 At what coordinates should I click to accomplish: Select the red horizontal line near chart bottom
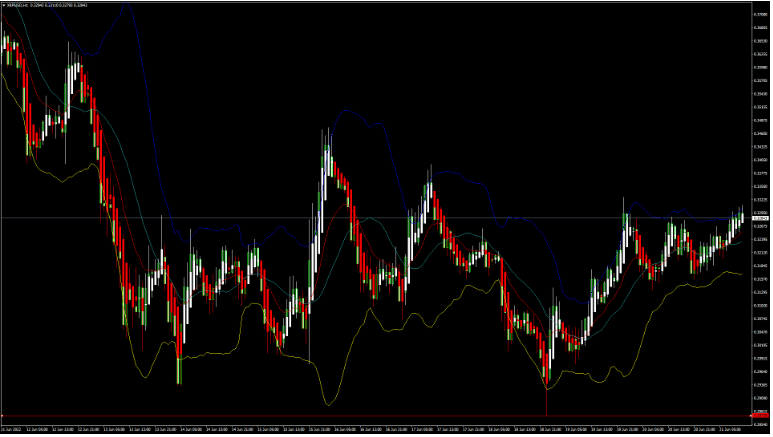coord(376,416)
